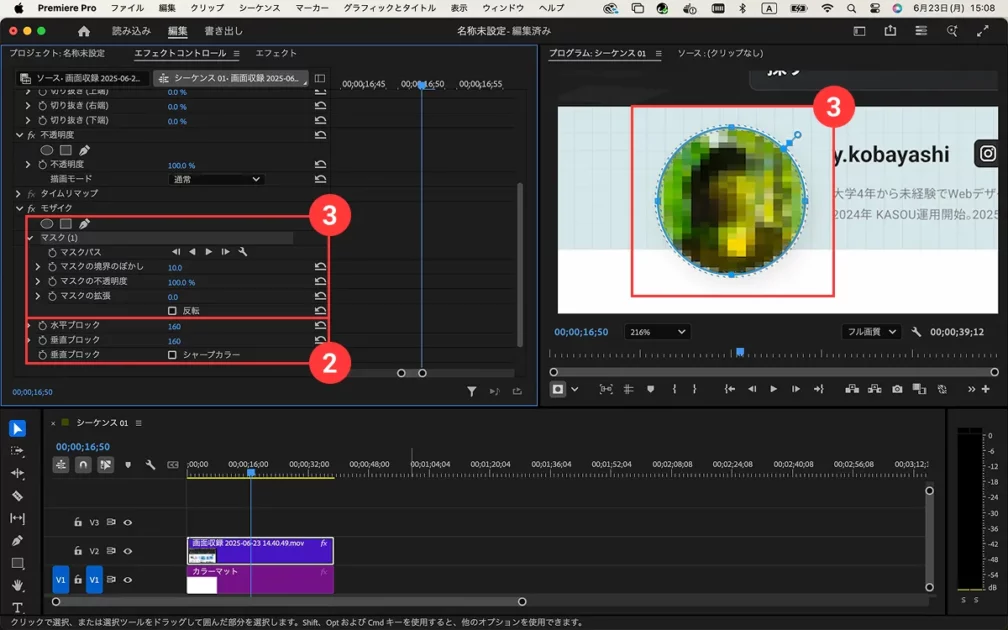Open the シーケンス menu
The height and width of the screenshot is (630, 1008).
pyautogui.click(x=259, y=8)
